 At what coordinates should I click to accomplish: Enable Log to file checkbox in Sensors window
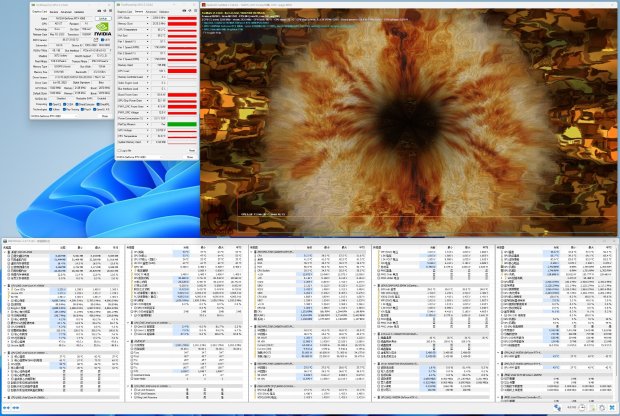tap(119, 151)
